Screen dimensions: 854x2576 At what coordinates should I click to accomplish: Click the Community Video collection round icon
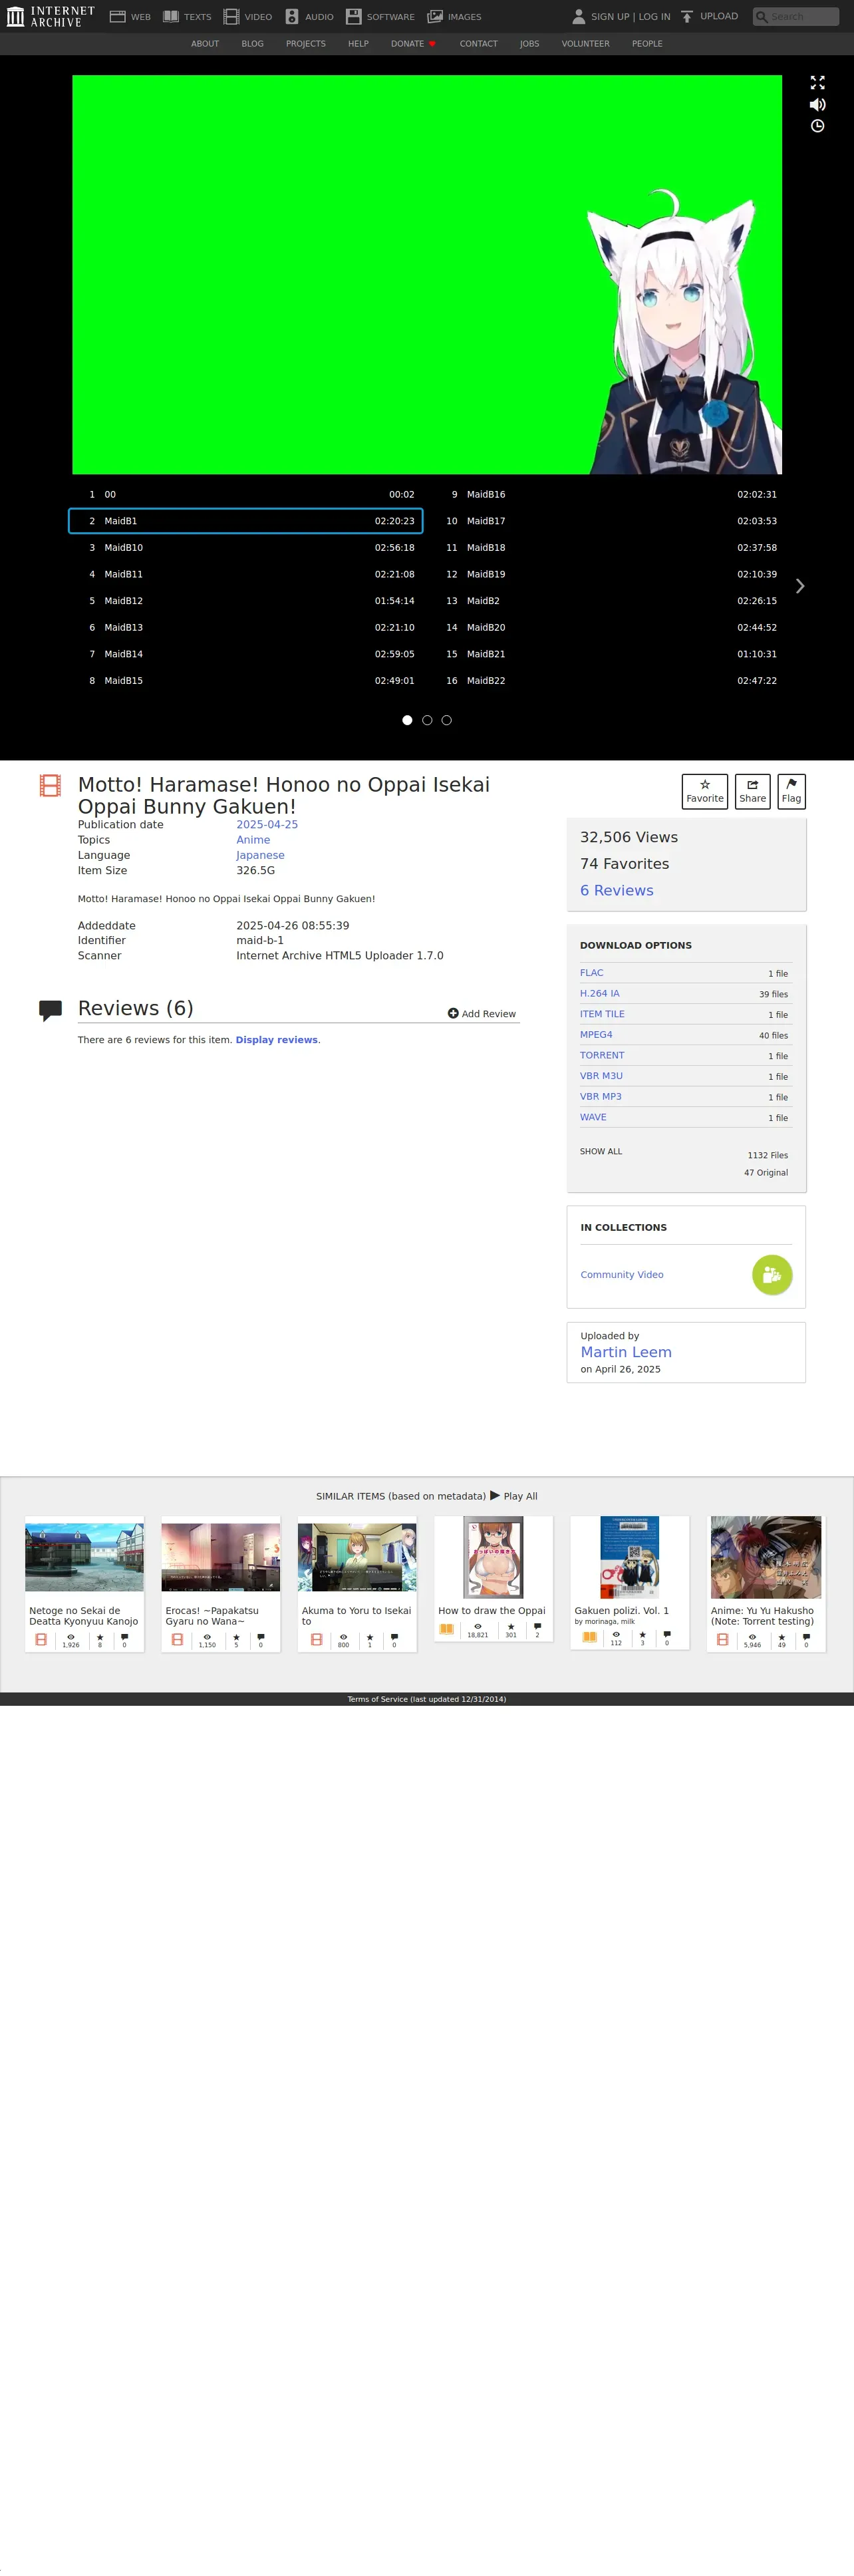pyautogui.click(x=771, y=1274)
